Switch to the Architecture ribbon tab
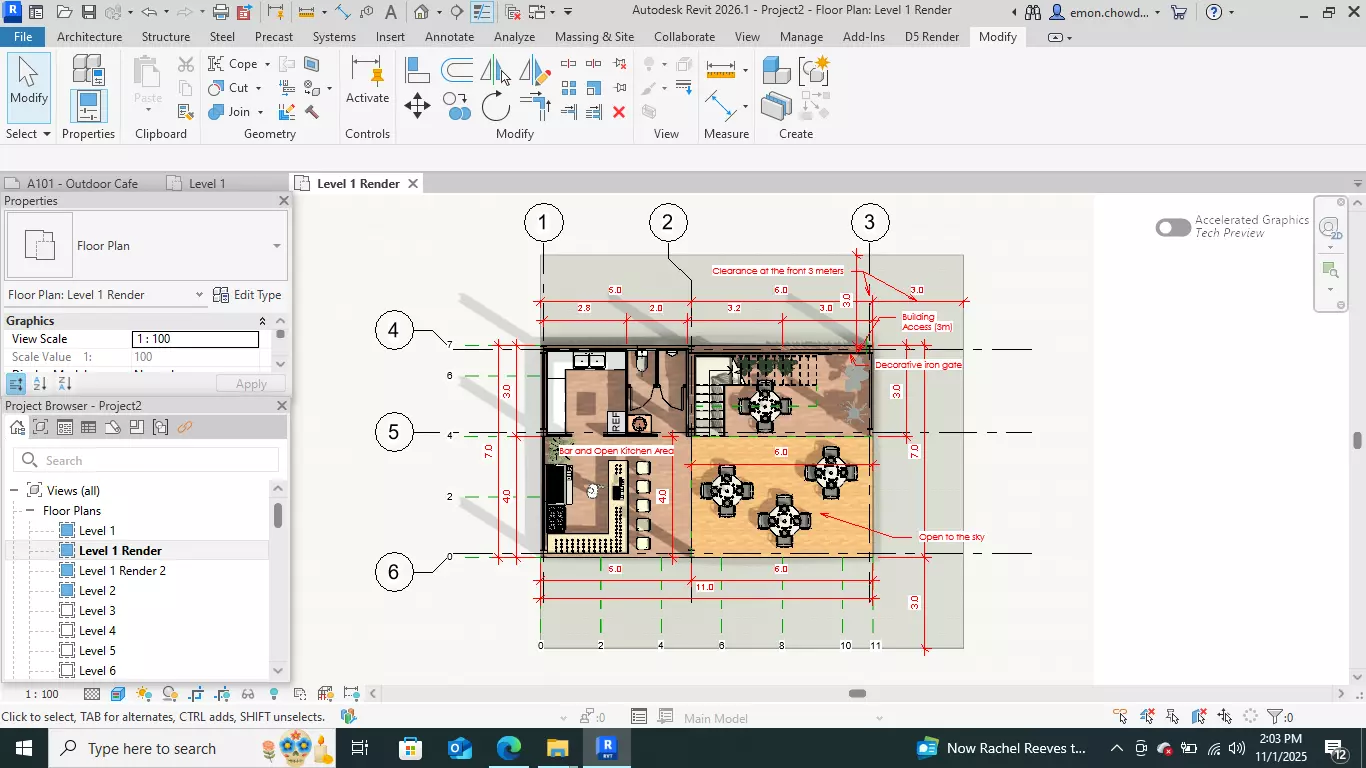 coord(90,37)
